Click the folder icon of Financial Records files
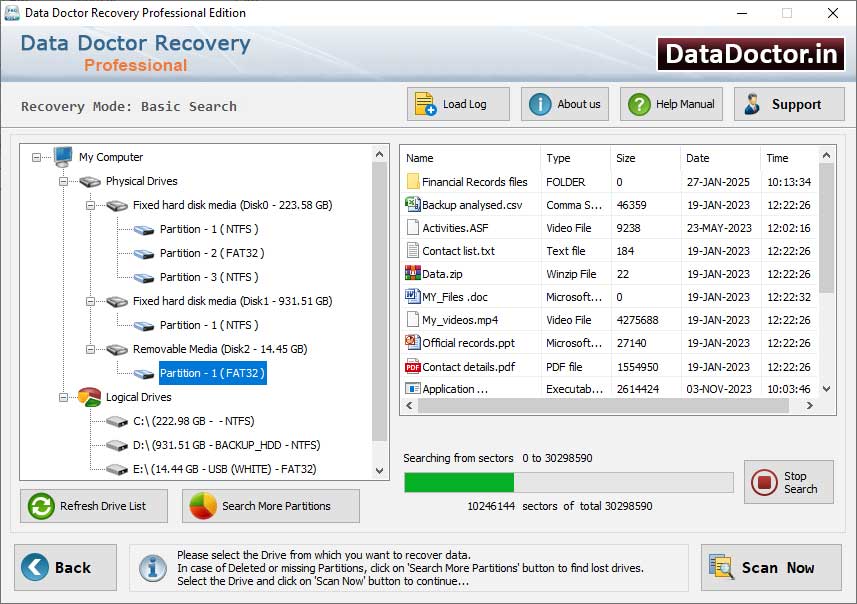This screenshot has width=857, height=604. tap(413, 181)
